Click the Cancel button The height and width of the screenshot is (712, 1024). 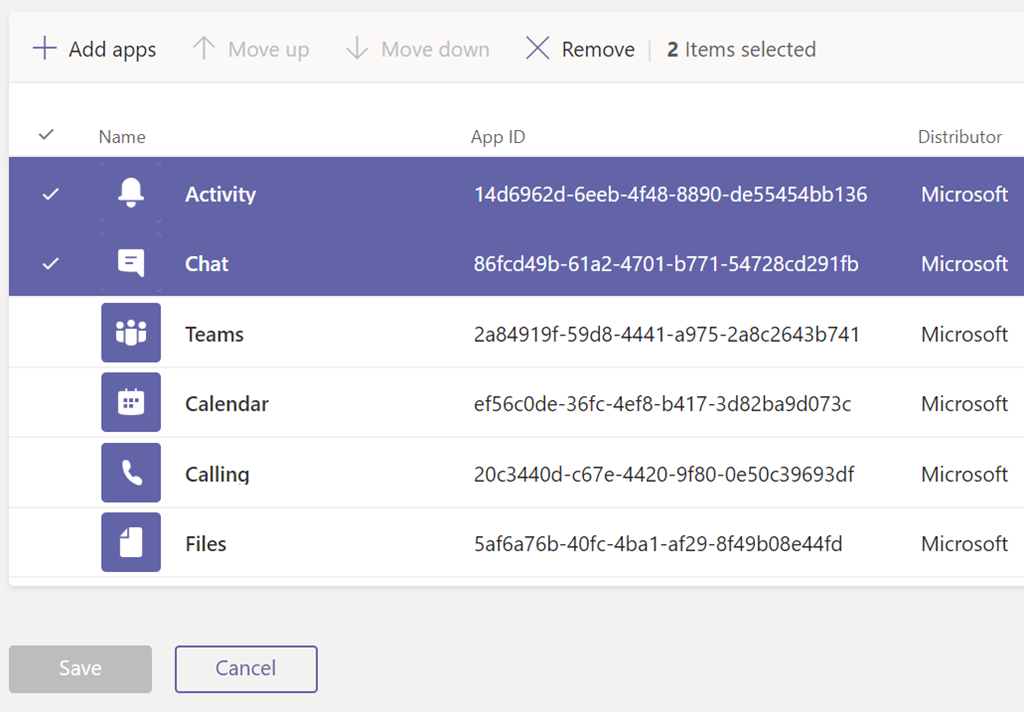(245, 668)
